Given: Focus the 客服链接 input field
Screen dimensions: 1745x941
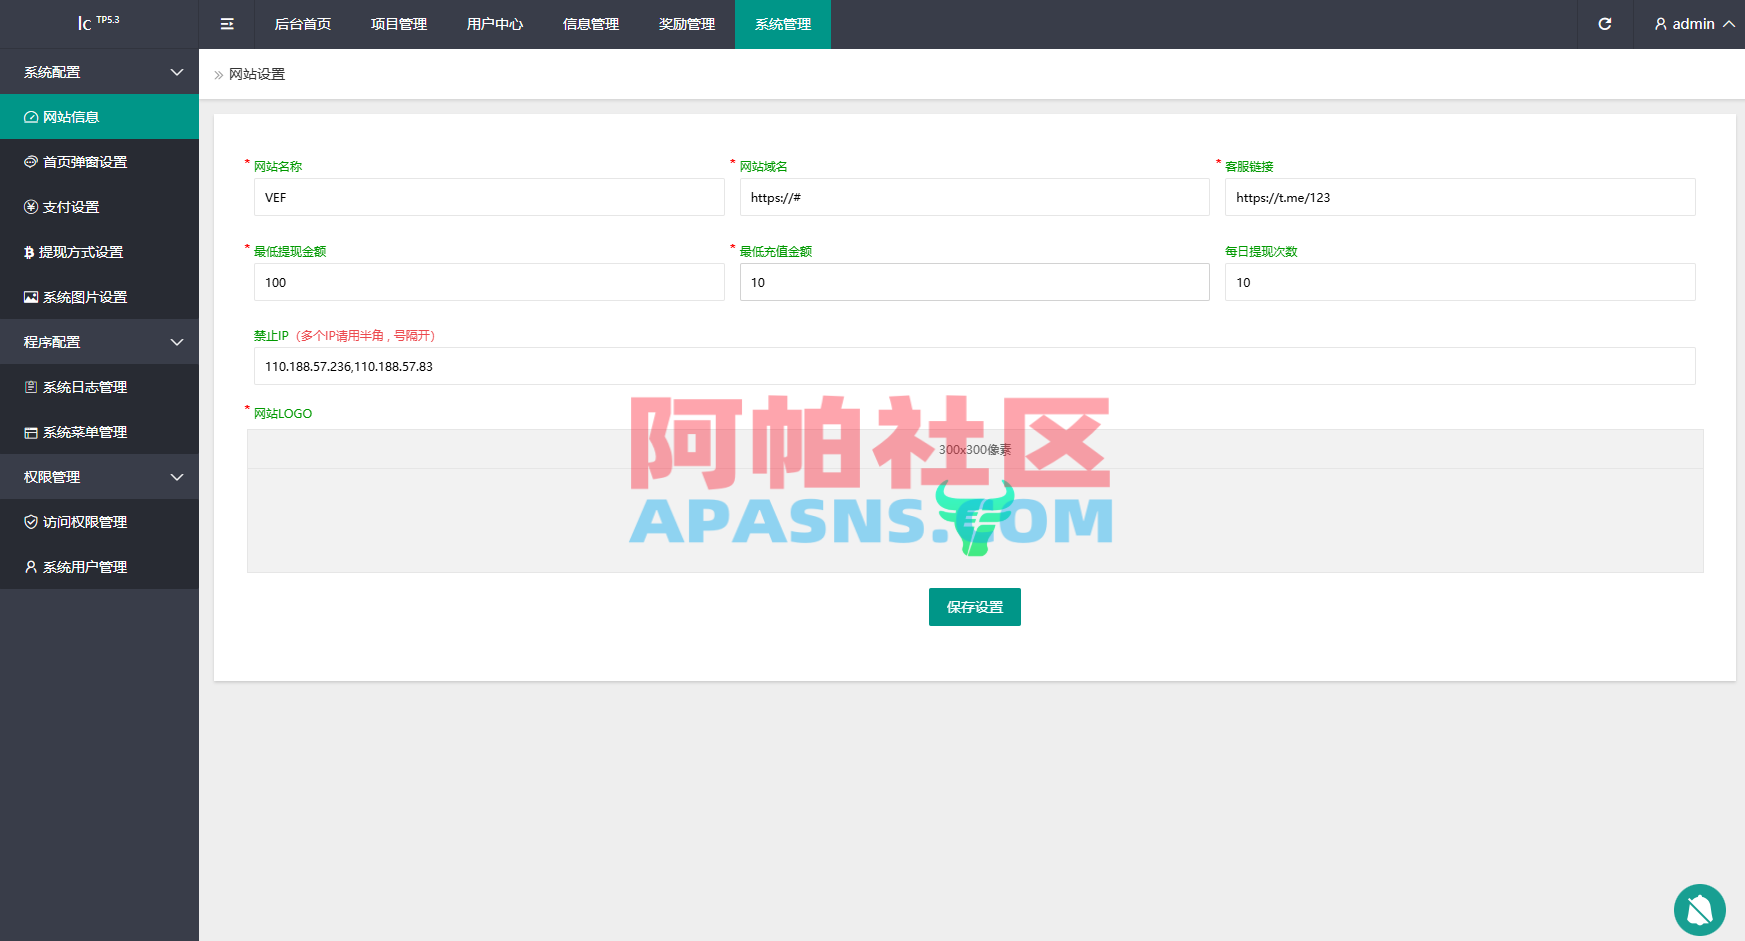Looking at the screenshot, I should coord(1460,197).
